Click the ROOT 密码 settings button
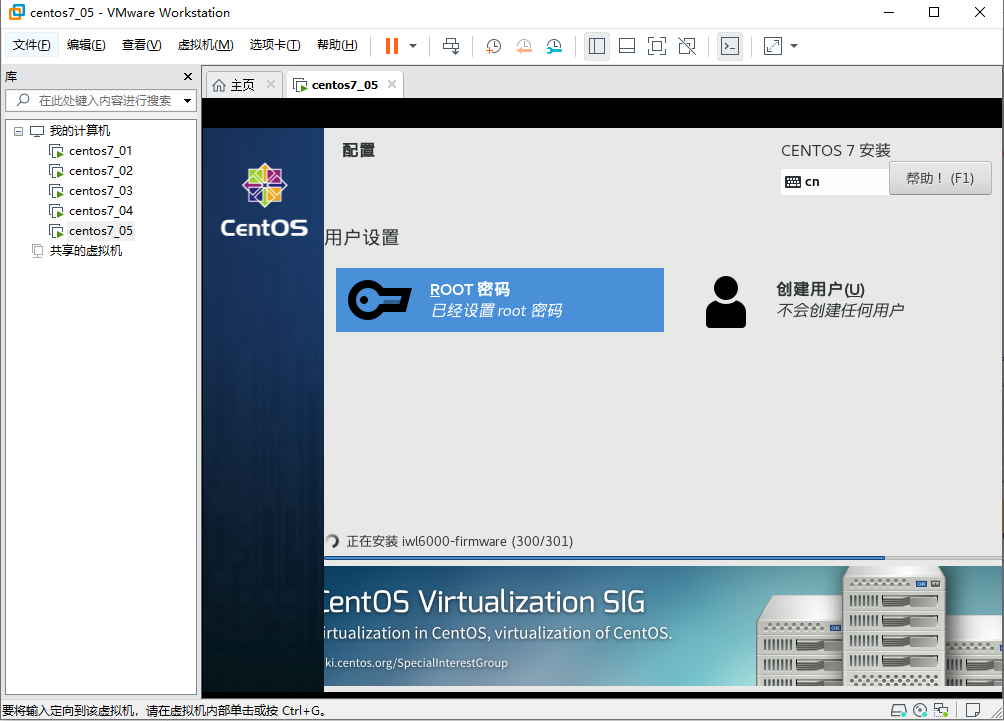This screenshot has width=1004, height=721. pyautogui.click(x=500, y=299)
